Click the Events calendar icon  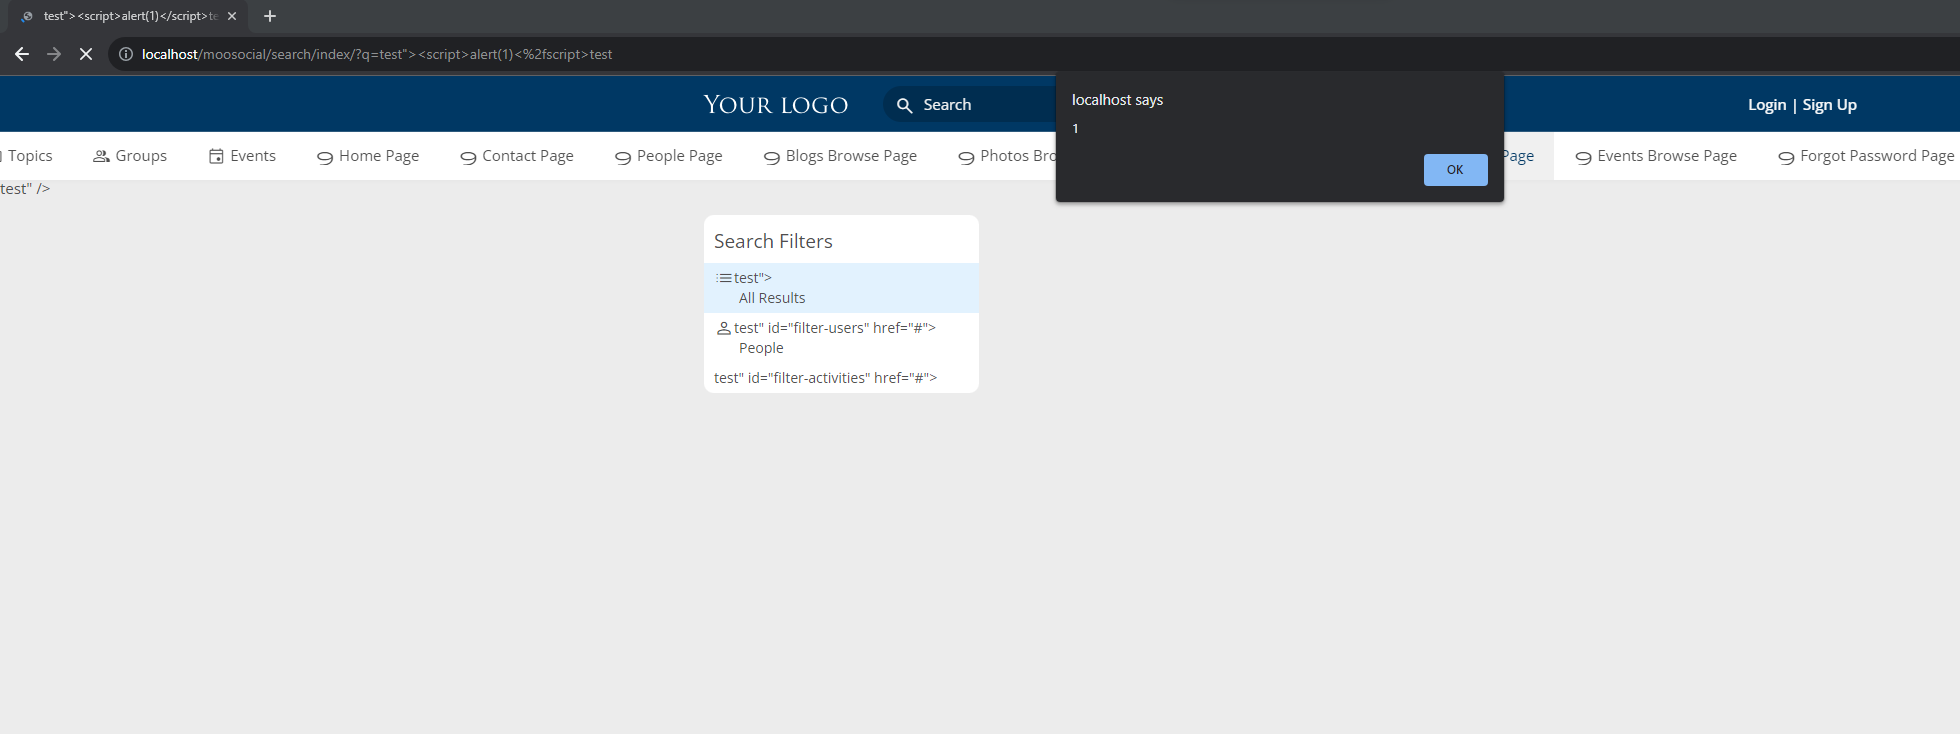[x=216, y=156]
